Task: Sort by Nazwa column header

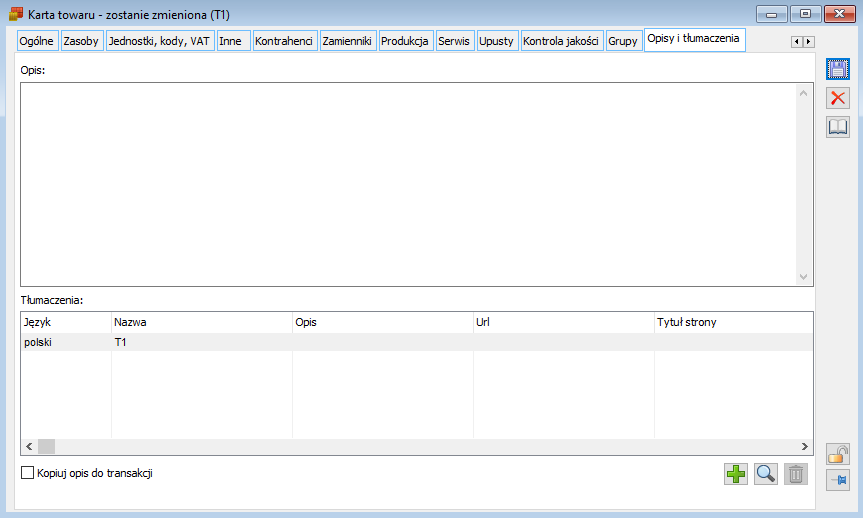Action: 202,322
